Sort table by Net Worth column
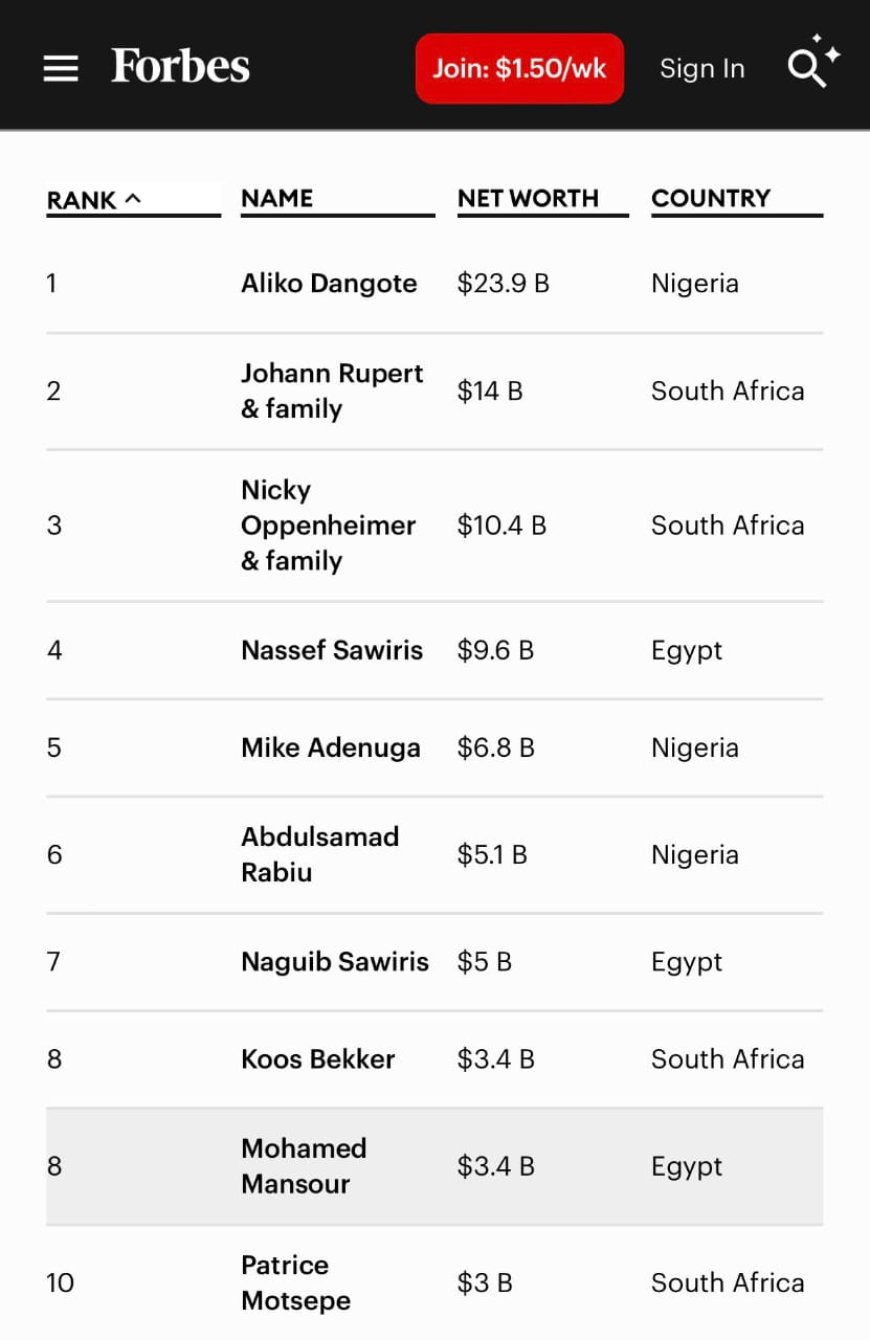Screen dimensions: 870x1340 [x=528, y=198]
